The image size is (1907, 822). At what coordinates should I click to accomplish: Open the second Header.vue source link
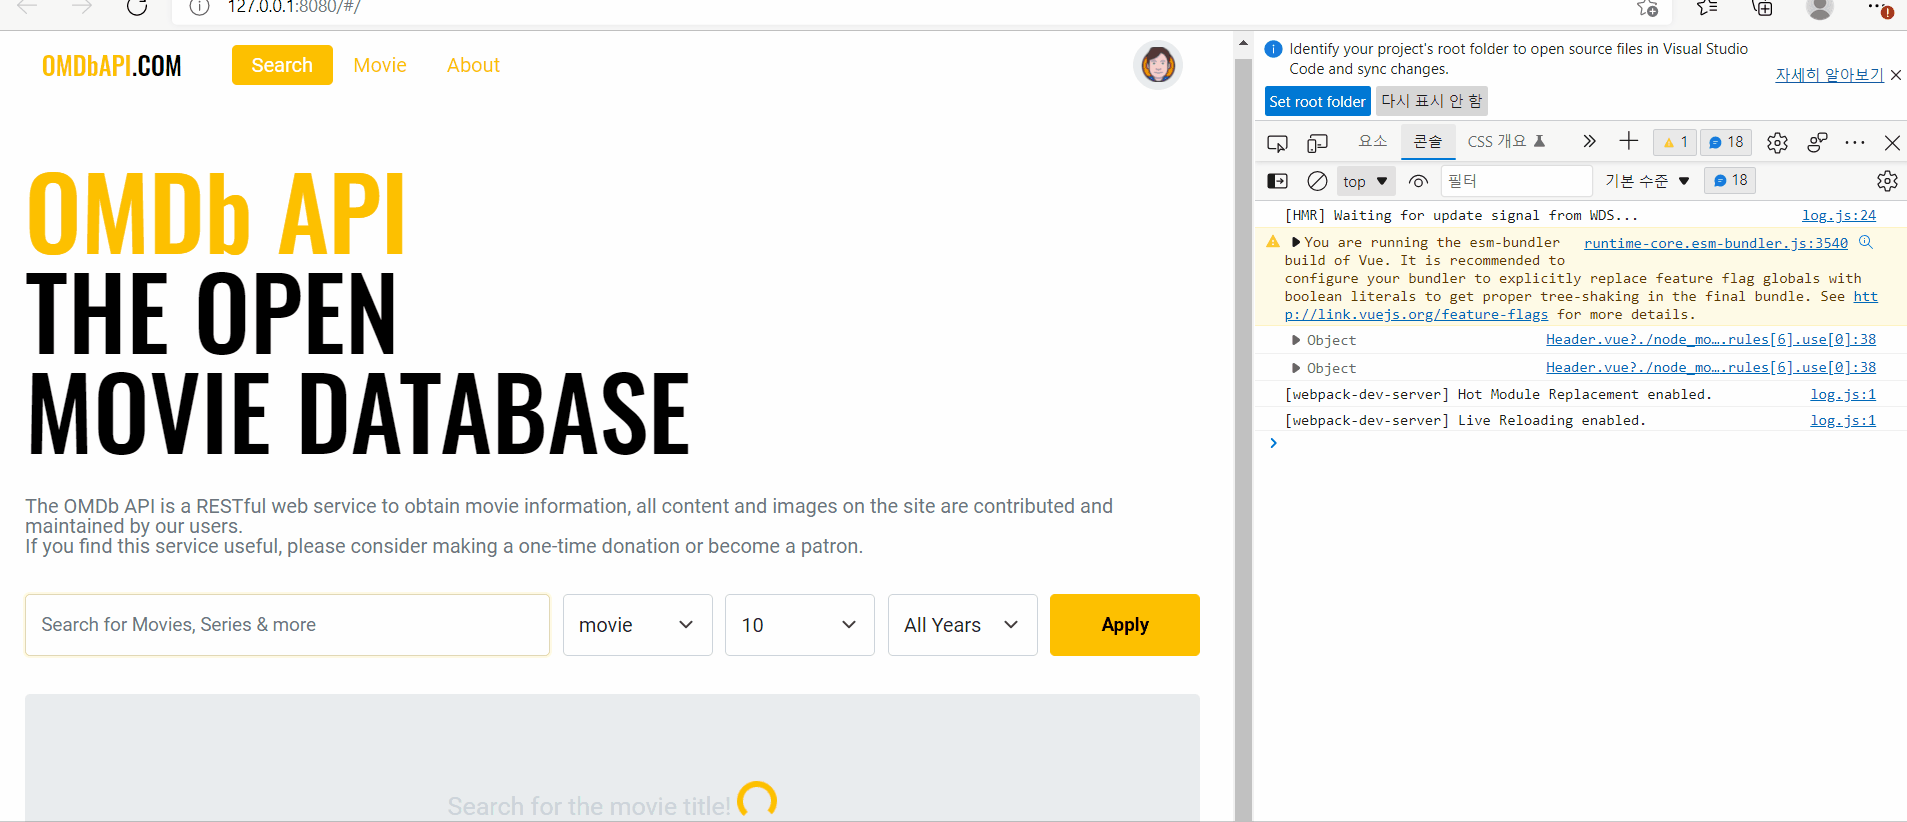(1710, 368)
